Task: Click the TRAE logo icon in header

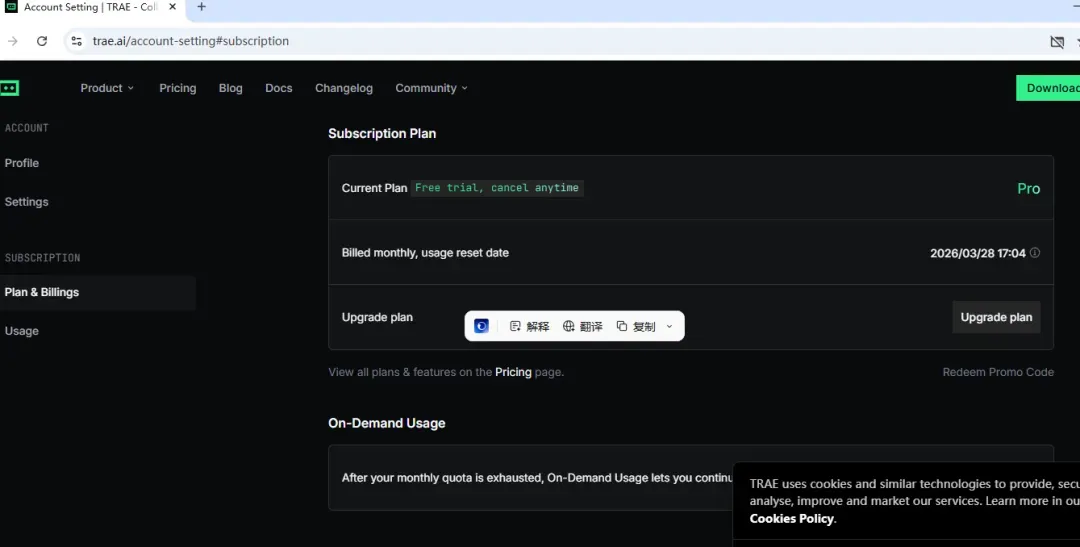Action: [x=10, y=88]
